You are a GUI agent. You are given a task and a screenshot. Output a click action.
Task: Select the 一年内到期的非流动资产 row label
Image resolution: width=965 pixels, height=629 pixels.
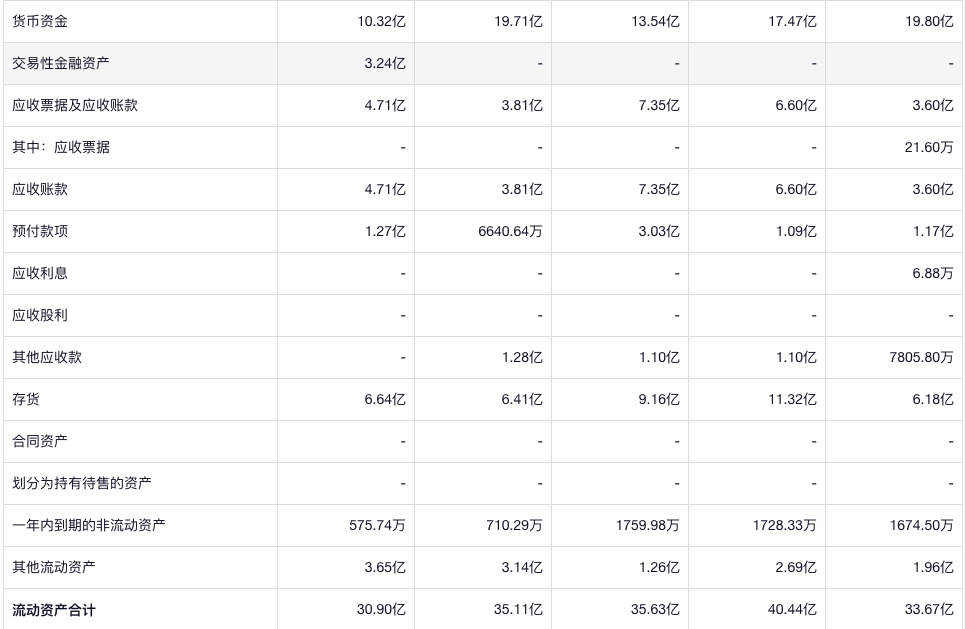point(89,525)
